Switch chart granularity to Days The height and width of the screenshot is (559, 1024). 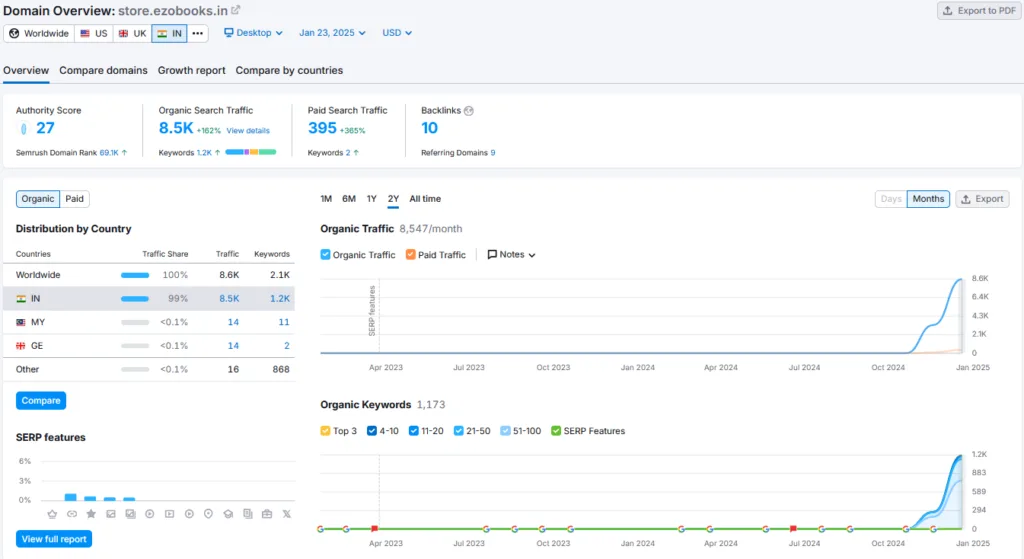(891, 199)
